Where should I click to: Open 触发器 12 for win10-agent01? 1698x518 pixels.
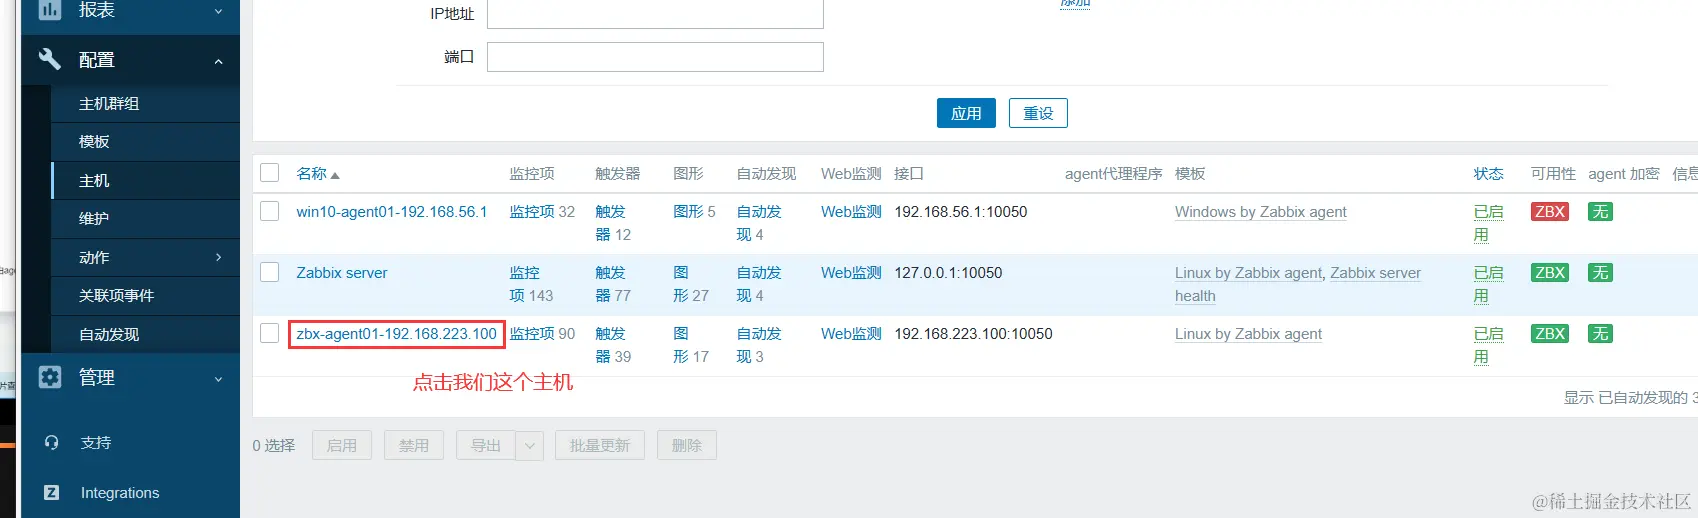(610, 222)
